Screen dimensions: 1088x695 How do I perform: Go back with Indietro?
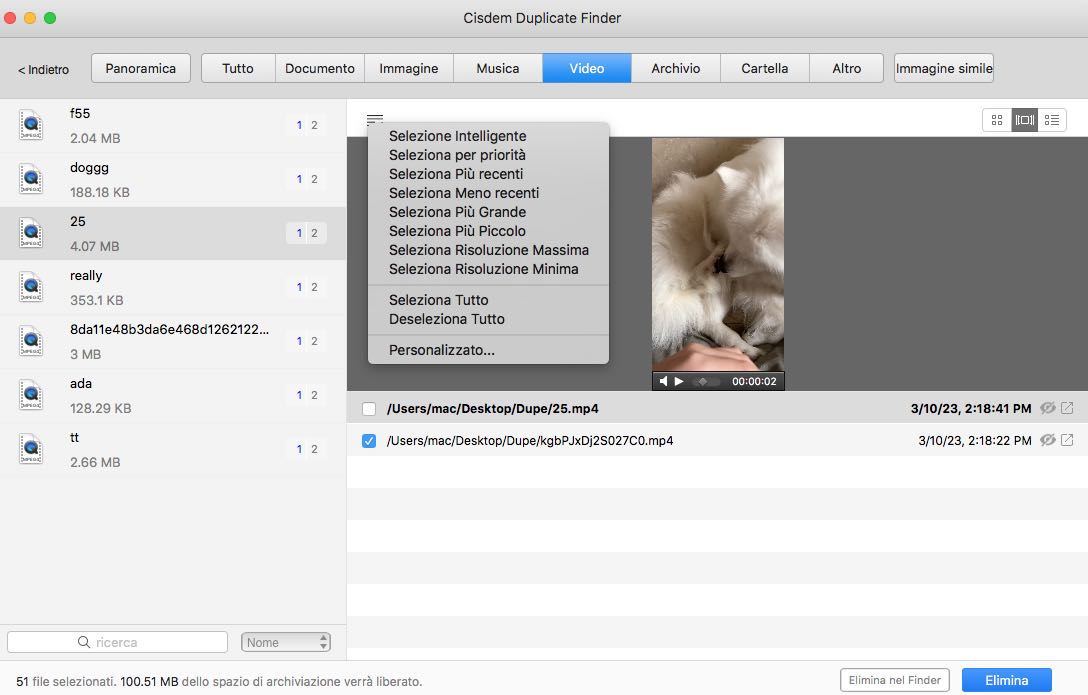[x=43, y=69]
